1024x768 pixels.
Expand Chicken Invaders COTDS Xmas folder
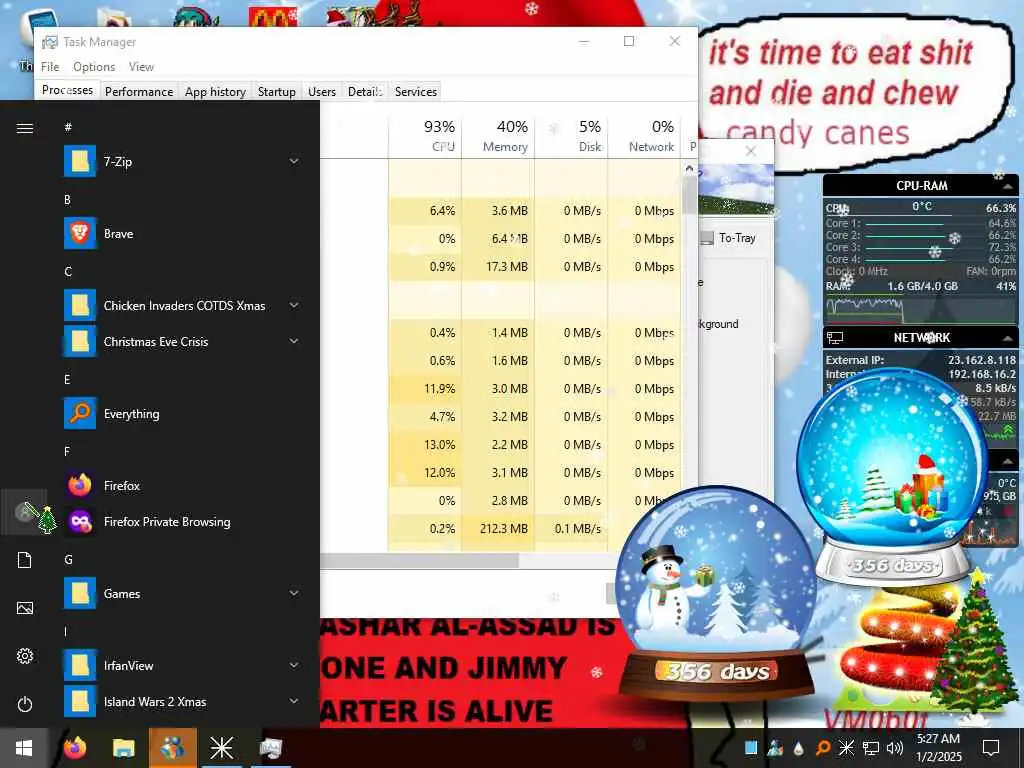tap(294, 305)
